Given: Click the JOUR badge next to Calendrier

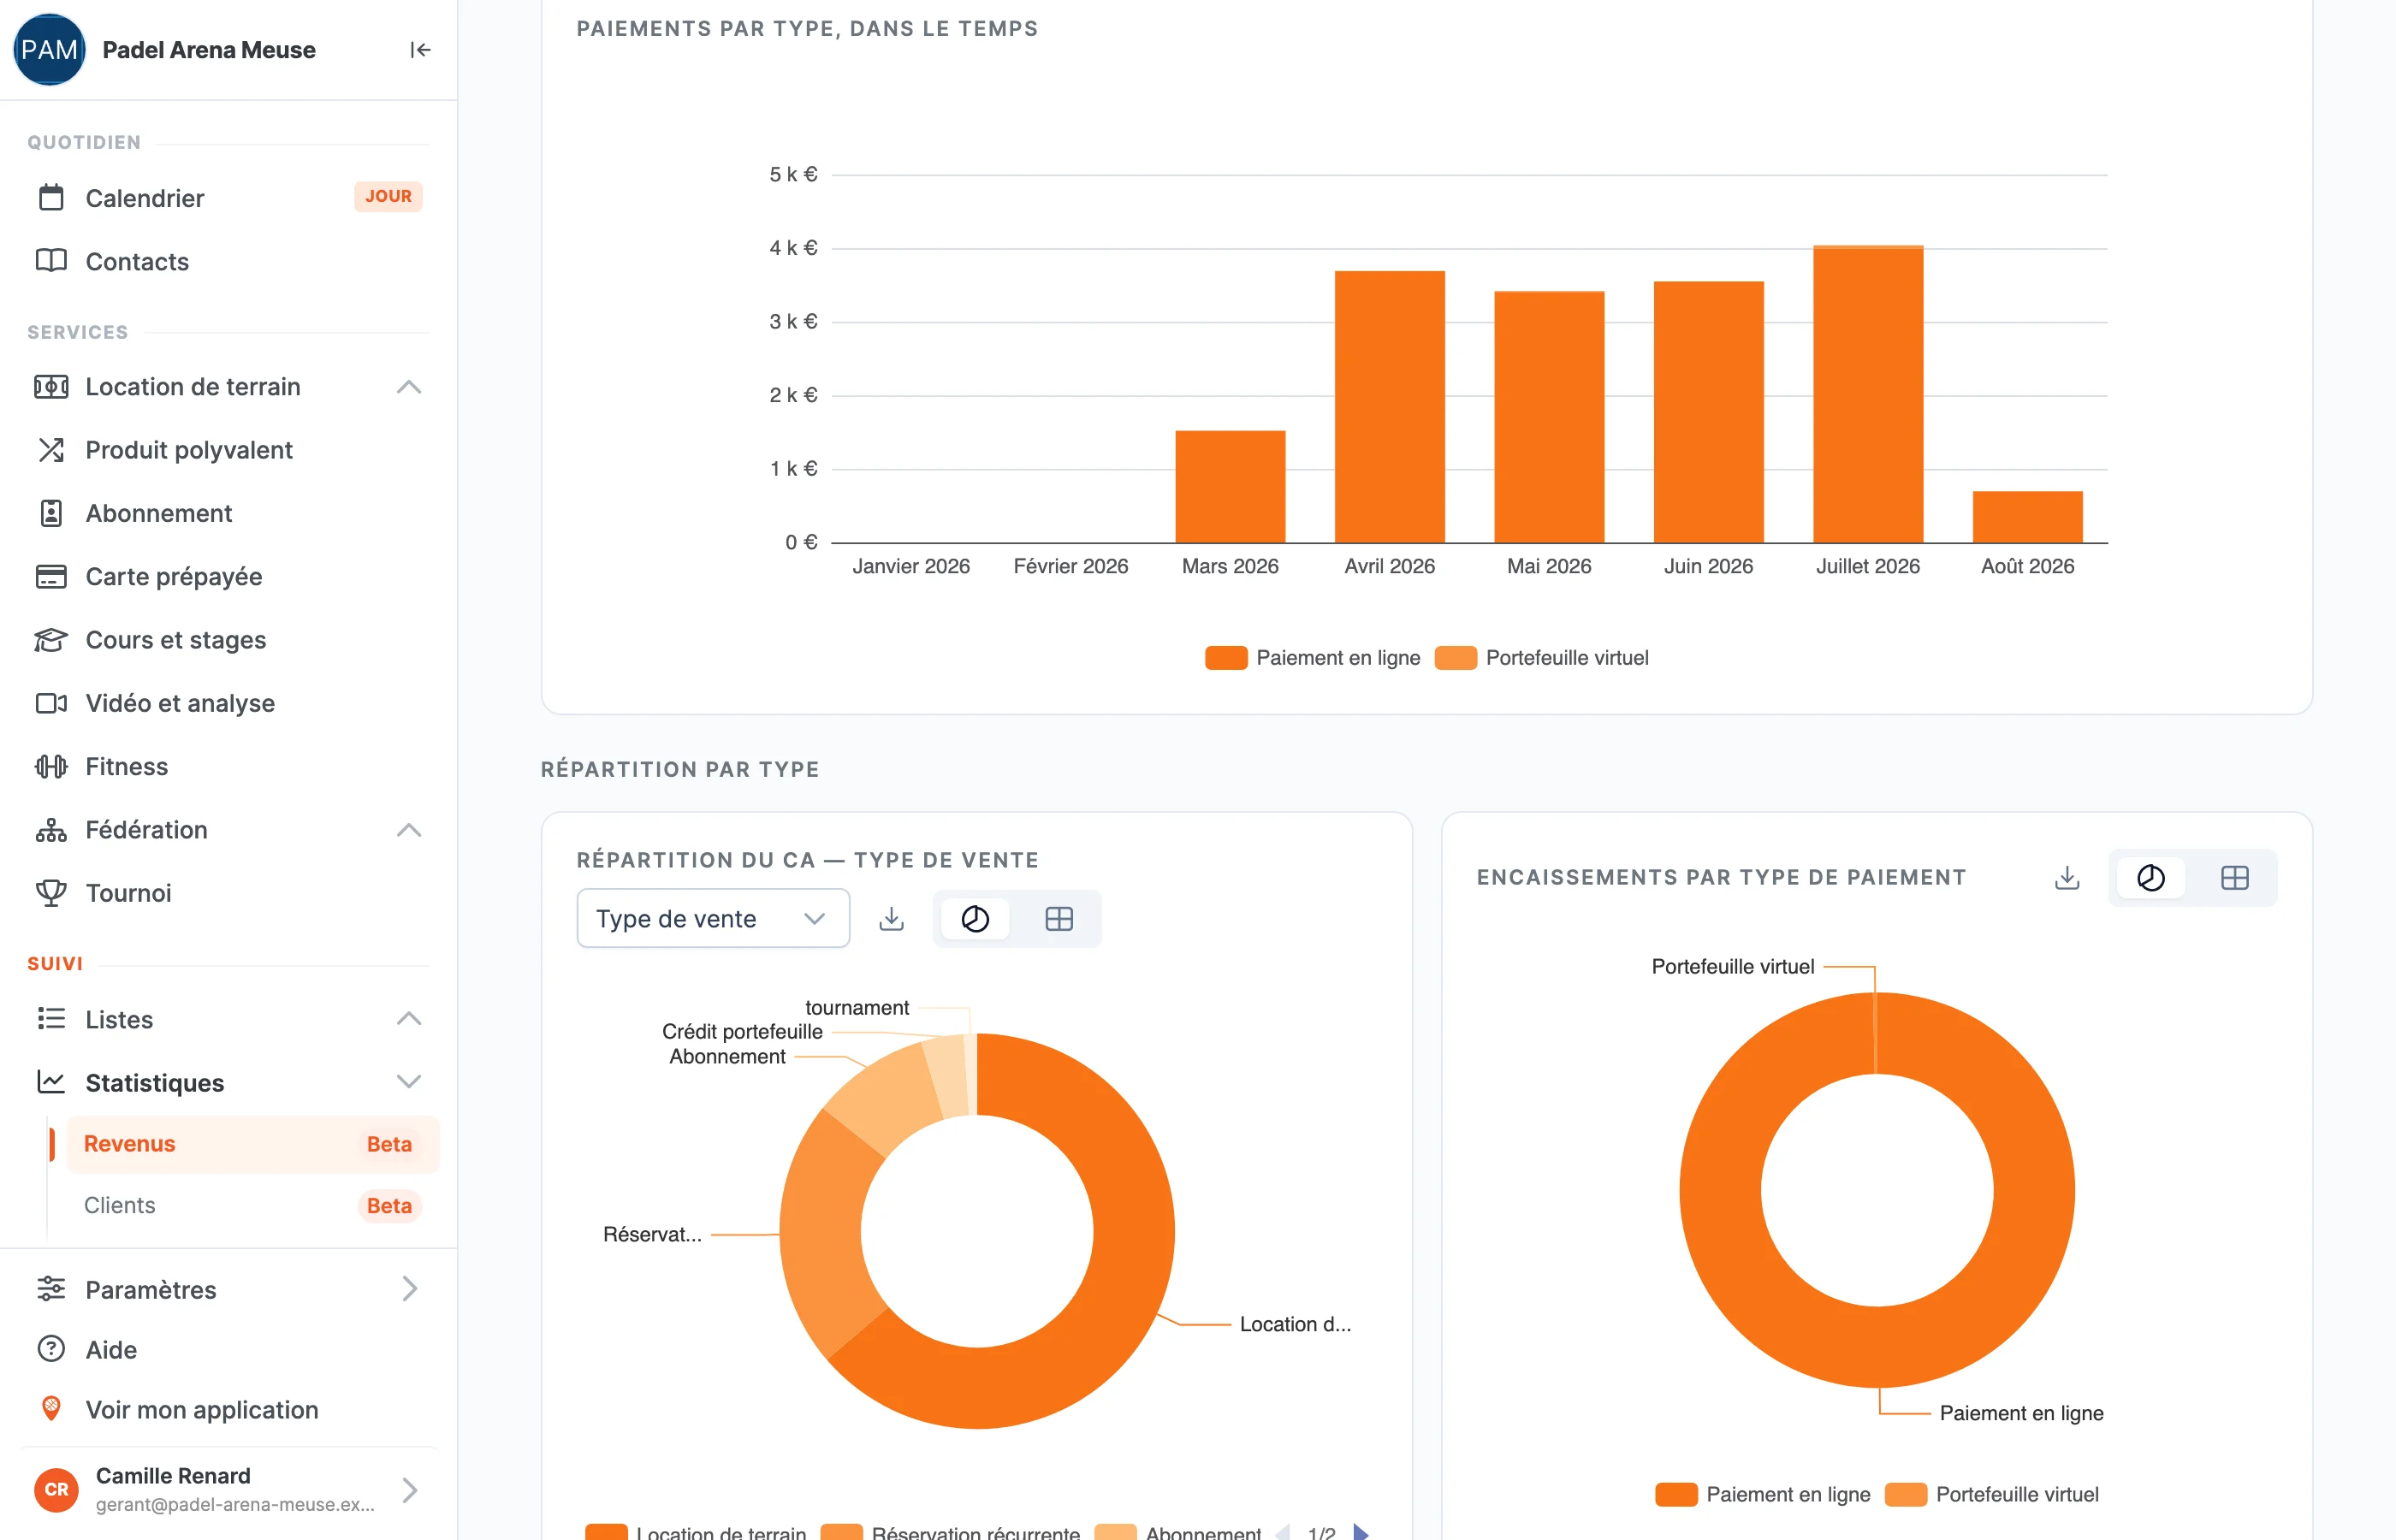Looking at the screenshot, I should pyautogui.click(x=388, y=196).
